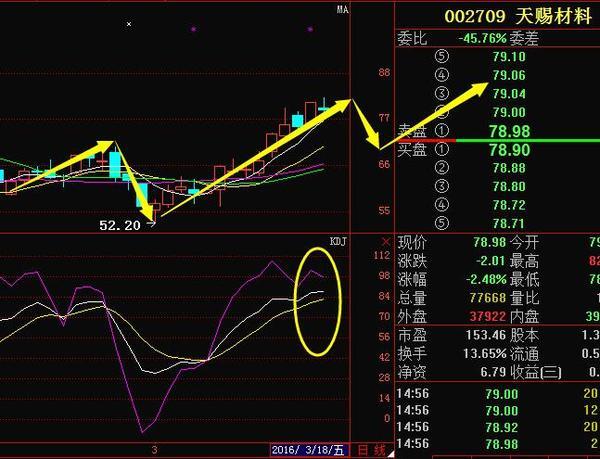600x459 pixels.
Task: Select sell level ③ price 79.04
Action: click(x=509, y=94)
